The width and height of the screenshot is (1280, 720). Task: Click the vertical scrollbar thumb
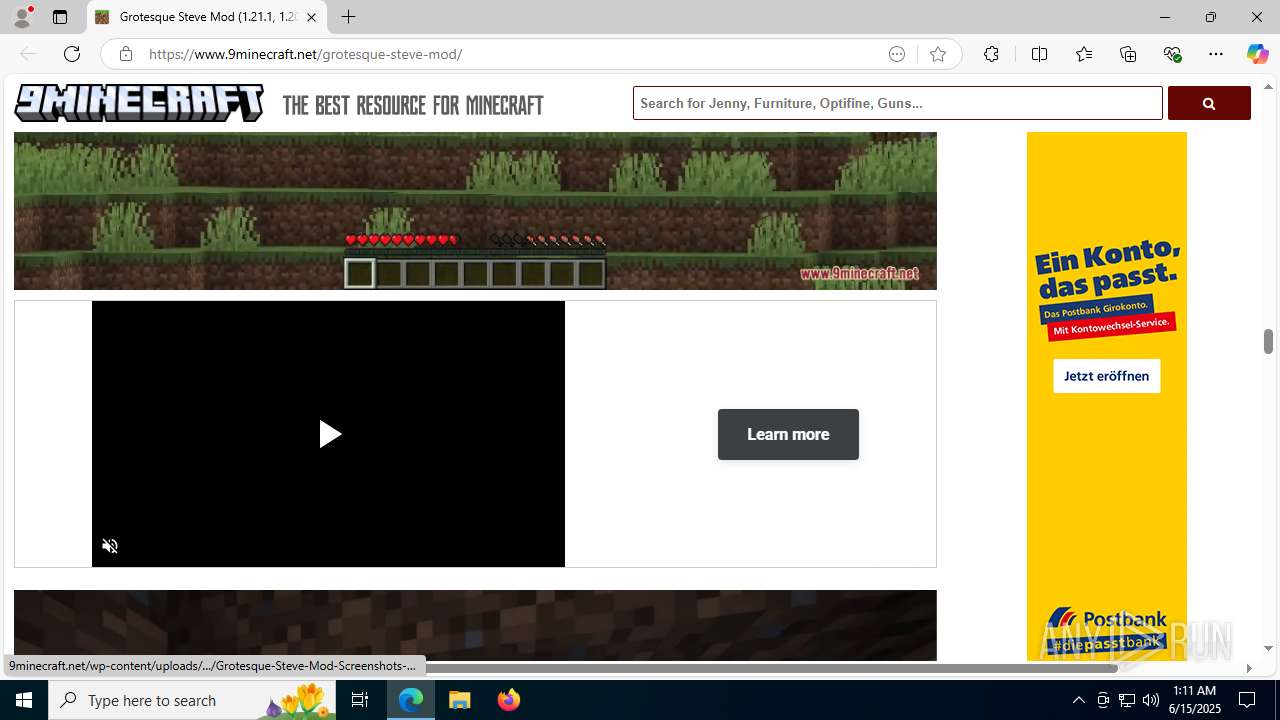[1268, 341]
